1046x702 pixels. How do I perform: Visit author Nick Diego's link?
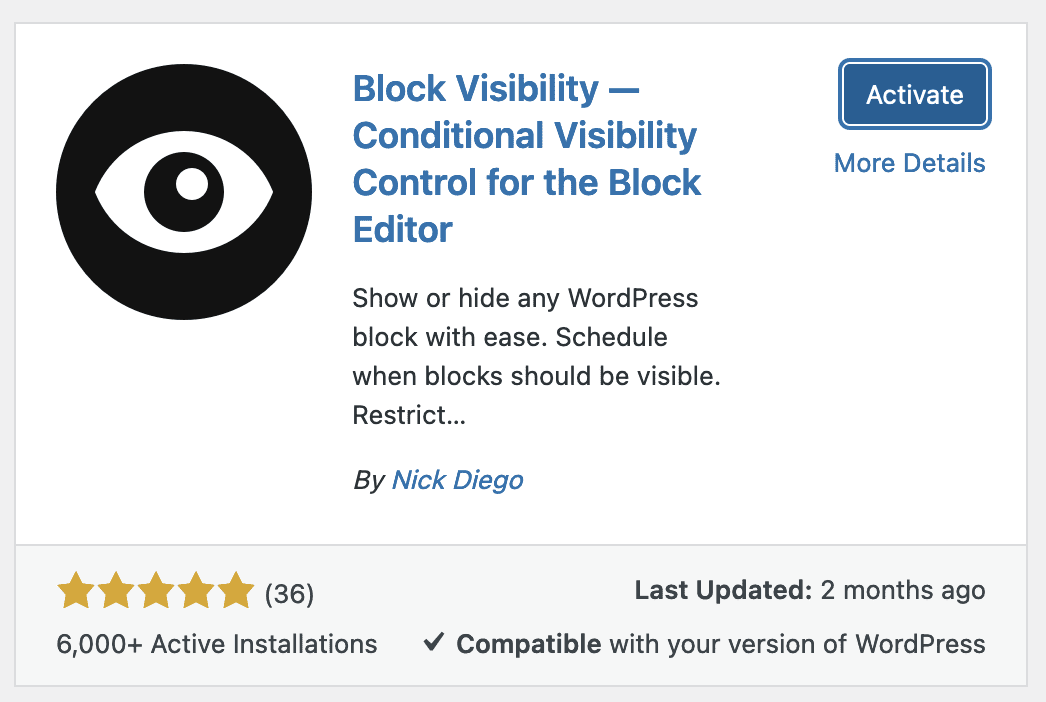(457, 480)
